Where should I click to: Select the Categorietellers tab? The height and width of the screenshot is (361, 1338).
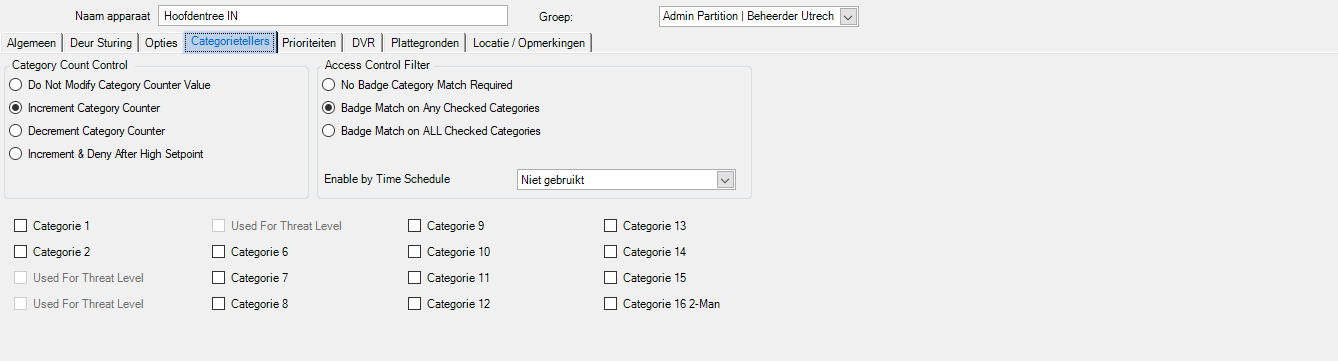click(230, 42)
